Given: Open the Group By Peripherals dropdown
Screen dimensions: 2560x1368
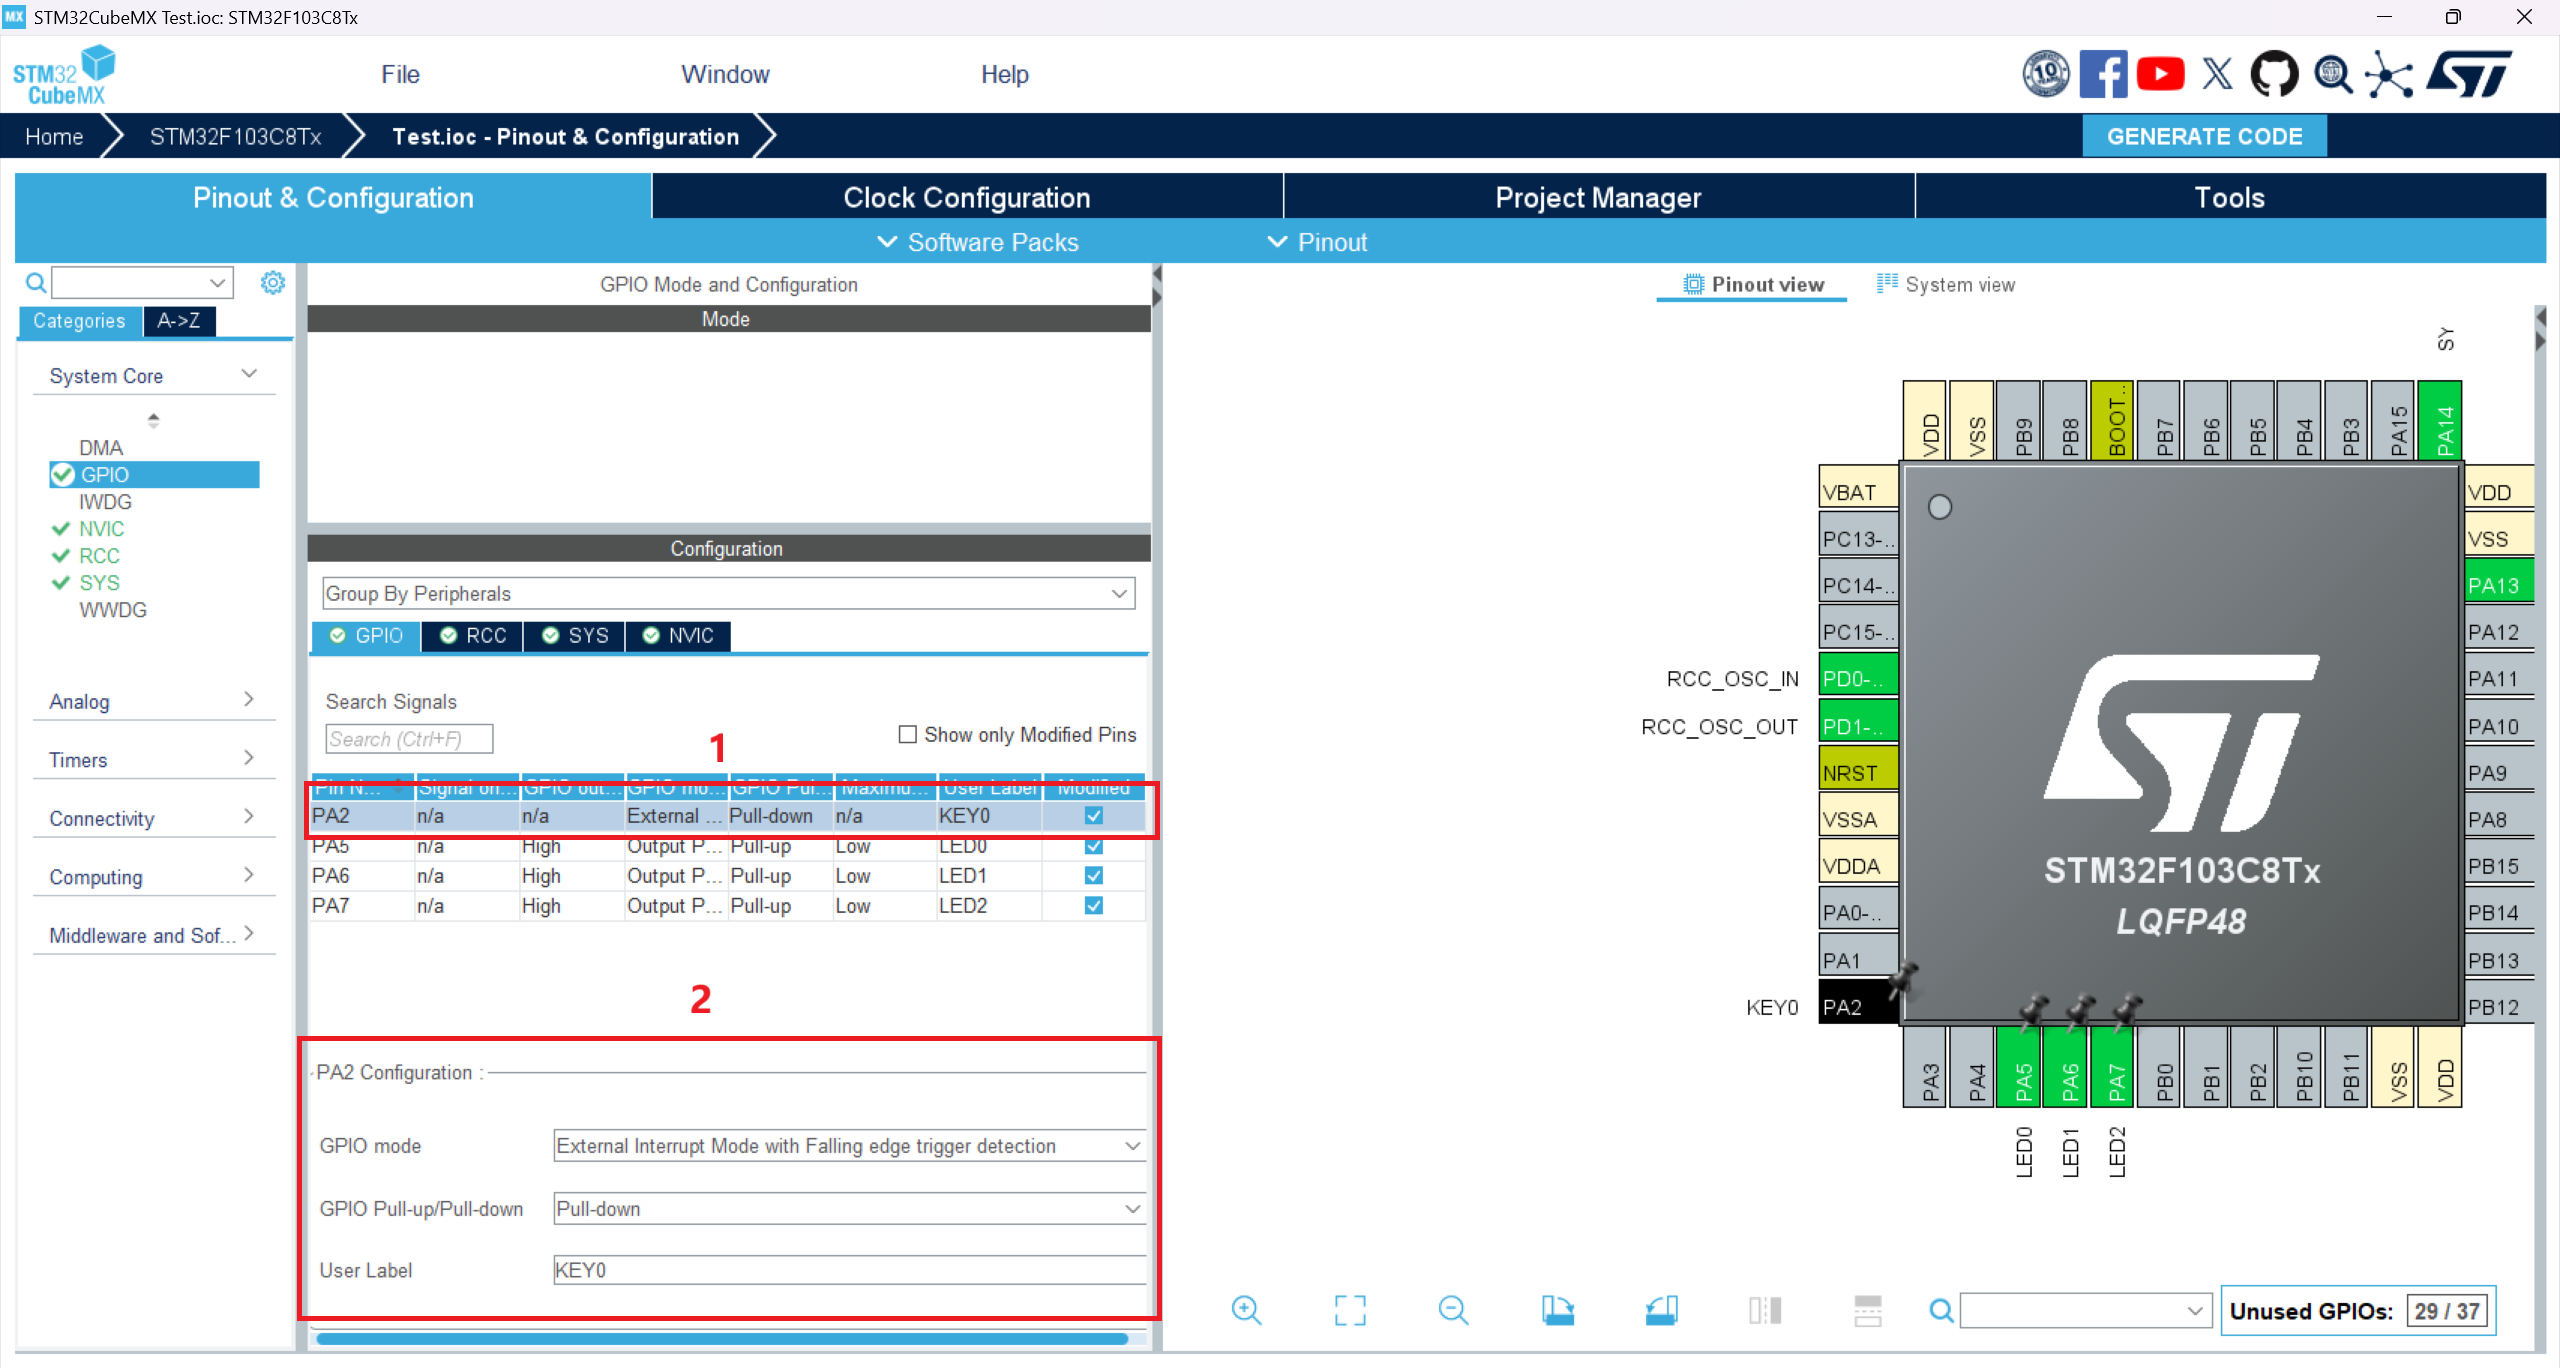Looking at the screenshot, I should pyautogui.click(x=728, y=594).
